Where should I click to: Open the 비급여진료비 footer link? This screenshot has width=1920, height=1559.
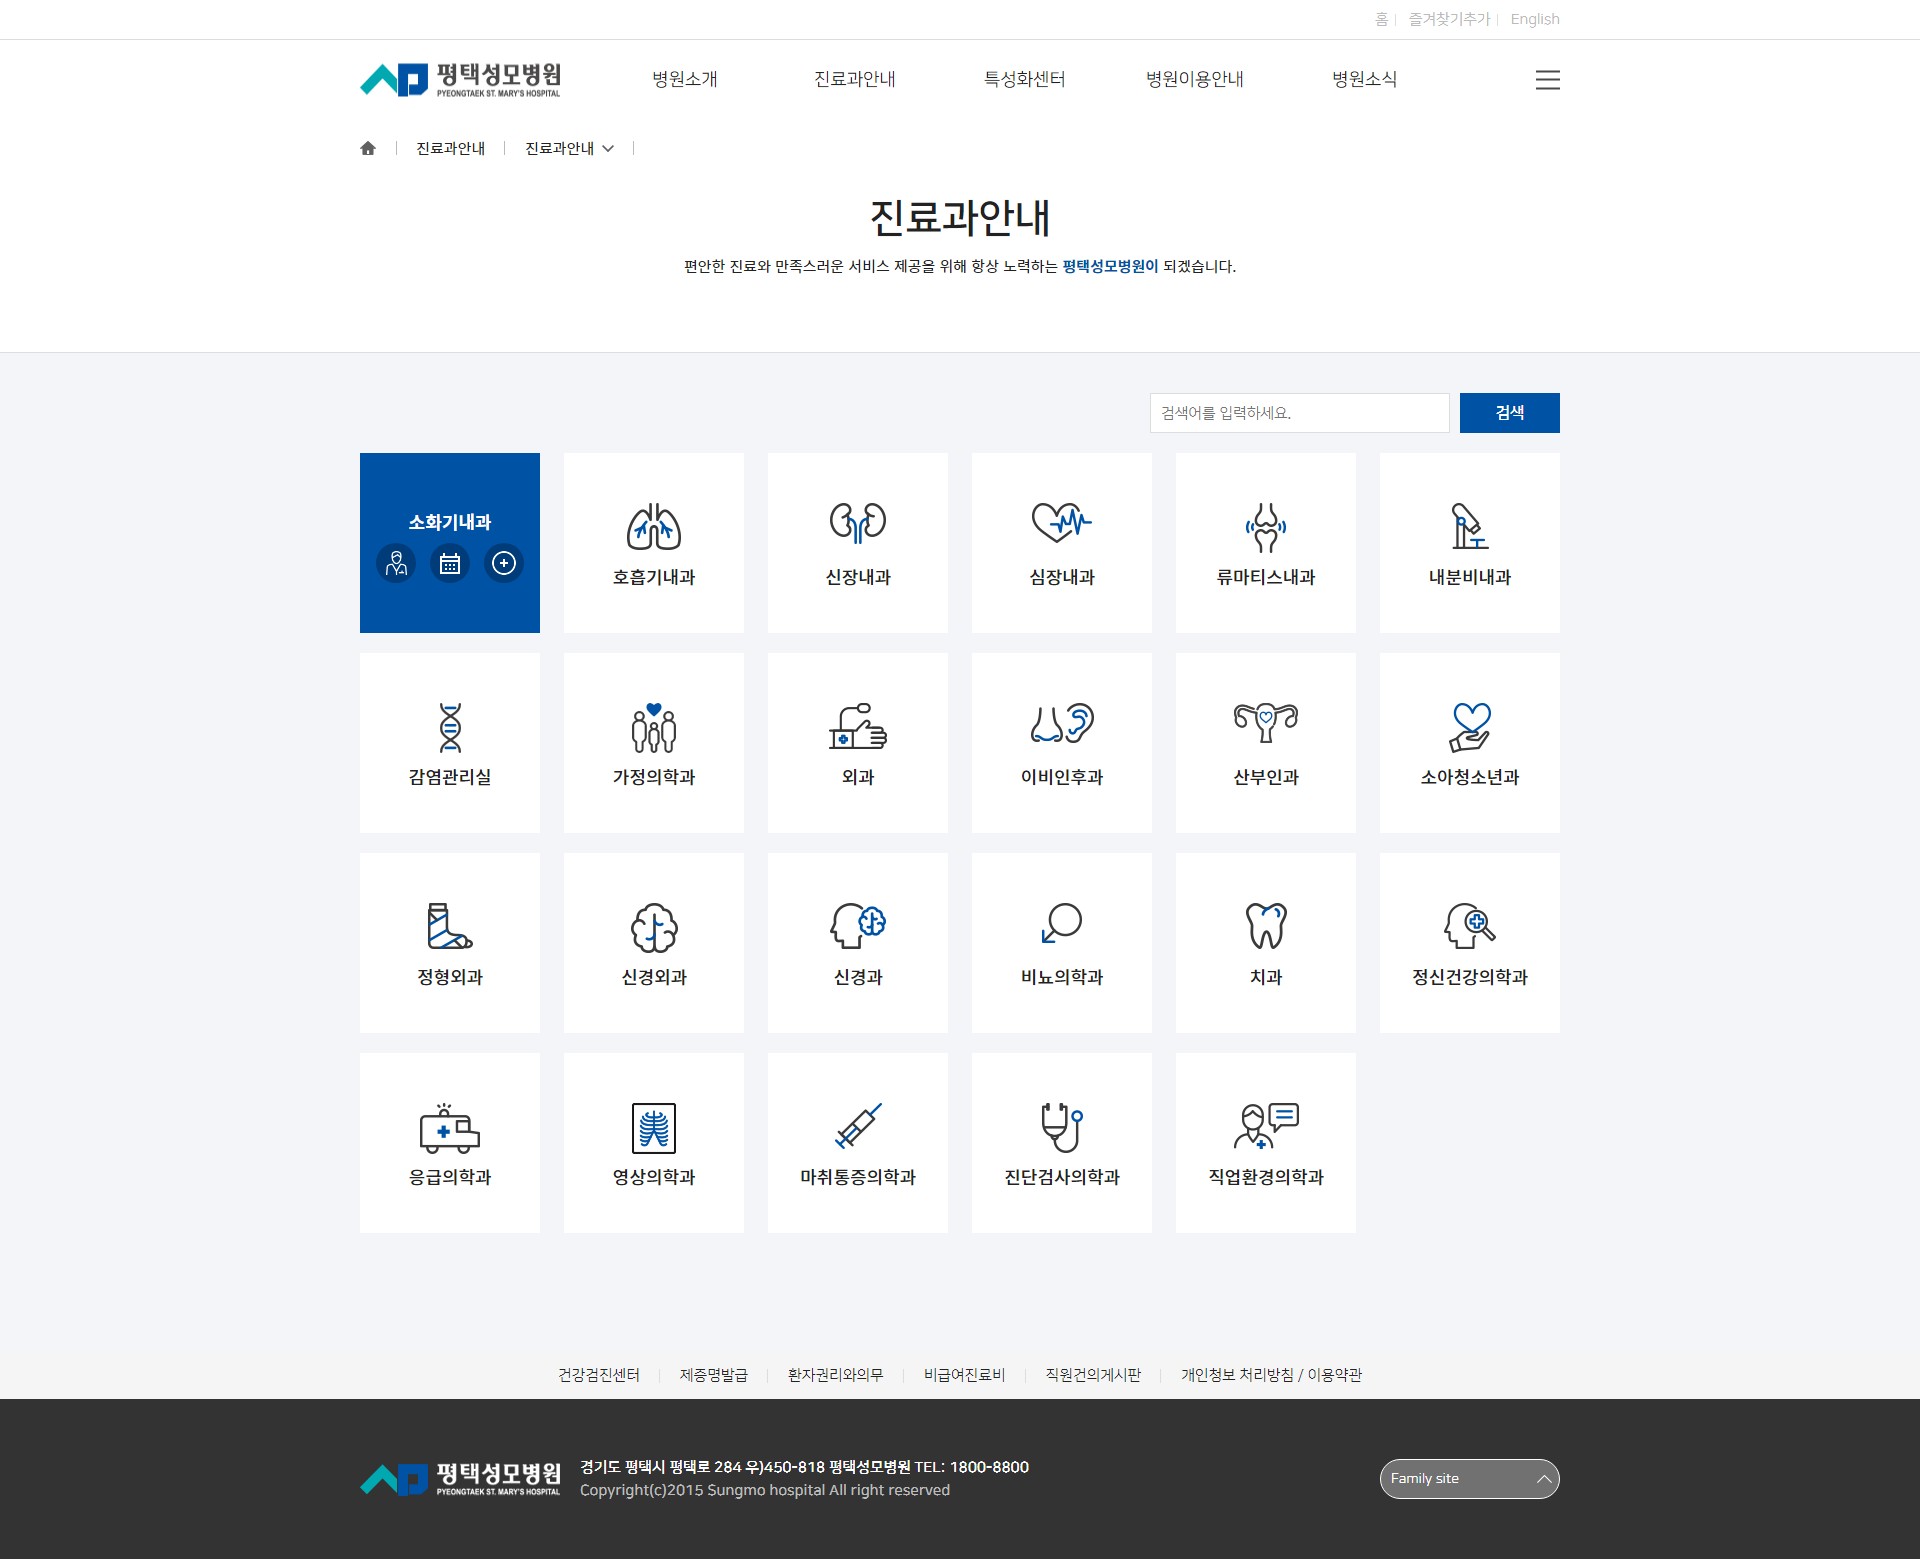(x=965, y=1375)
